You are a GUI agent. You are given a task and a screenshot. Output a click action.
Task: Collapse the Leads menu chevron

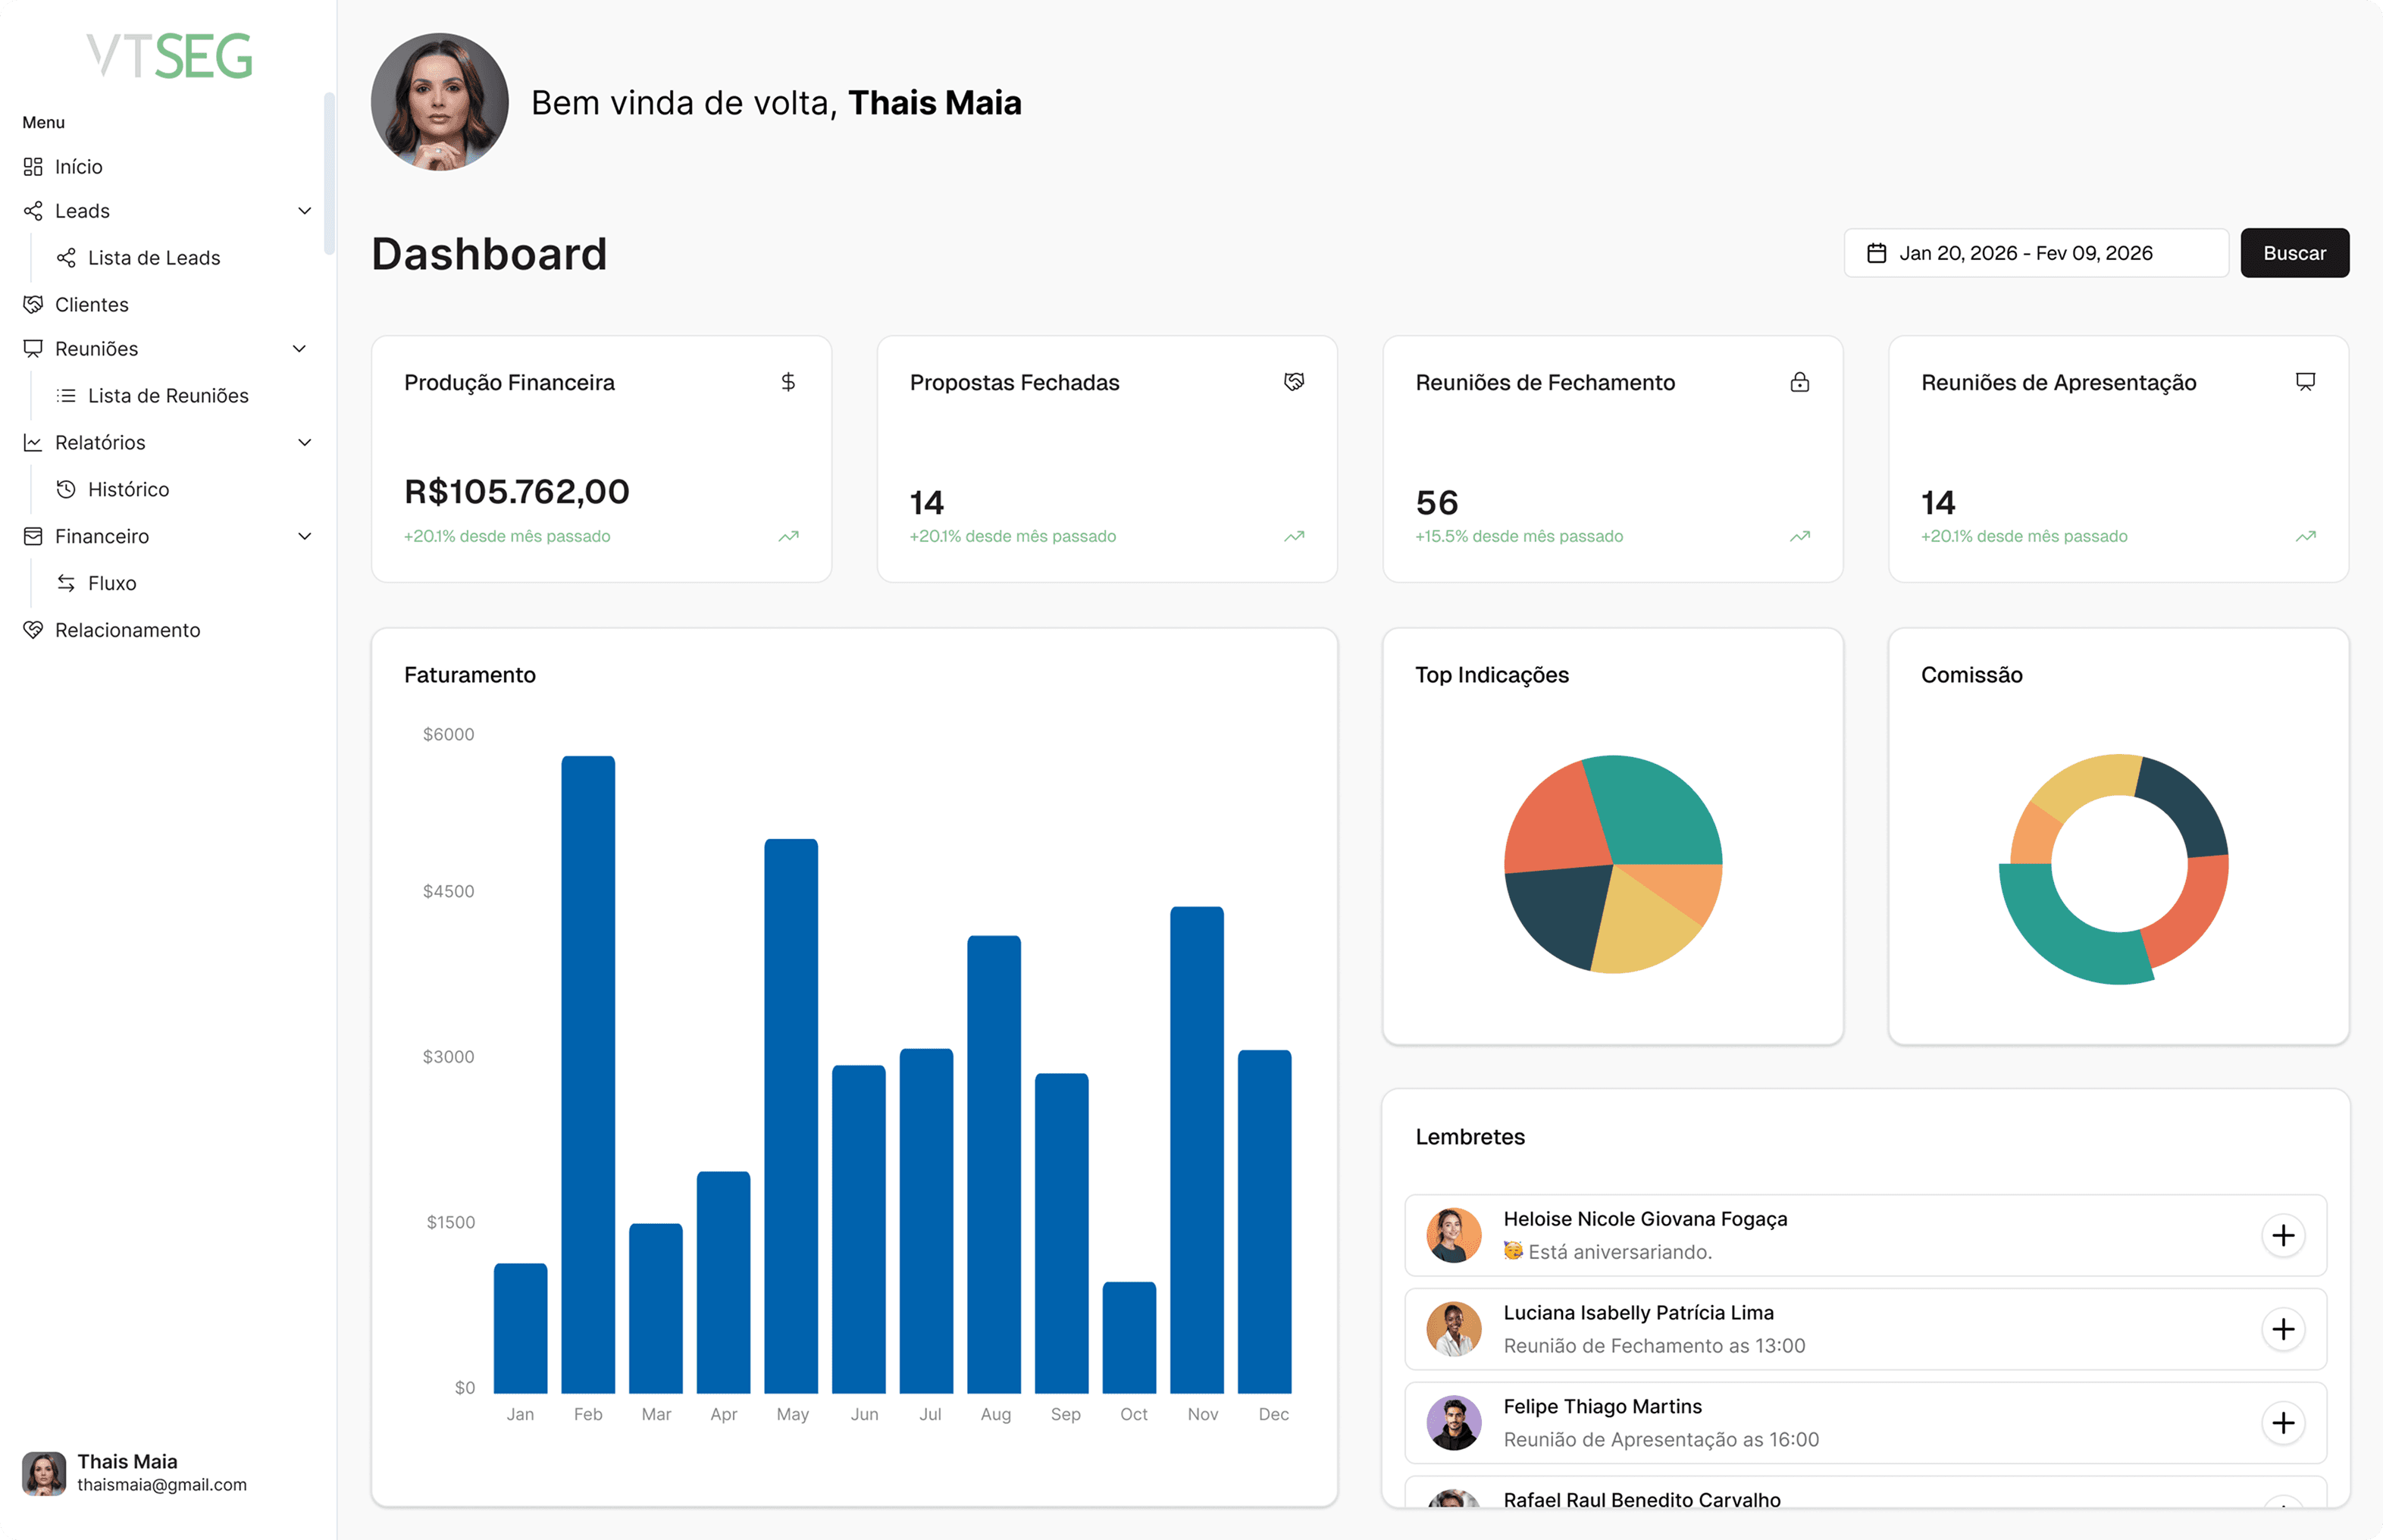click(305, 211)
